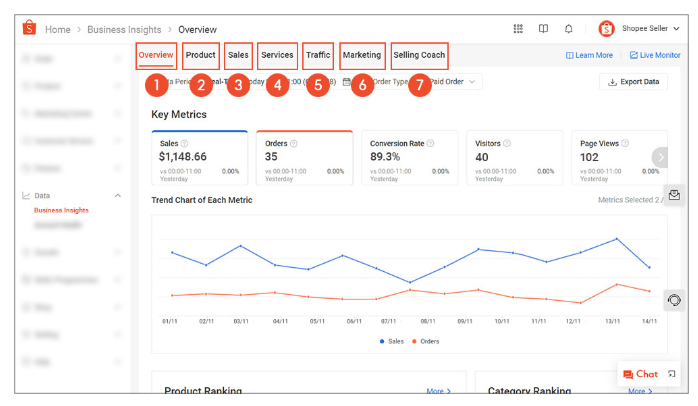Collapse the Data sidebar section

click(x=118, y=196)
